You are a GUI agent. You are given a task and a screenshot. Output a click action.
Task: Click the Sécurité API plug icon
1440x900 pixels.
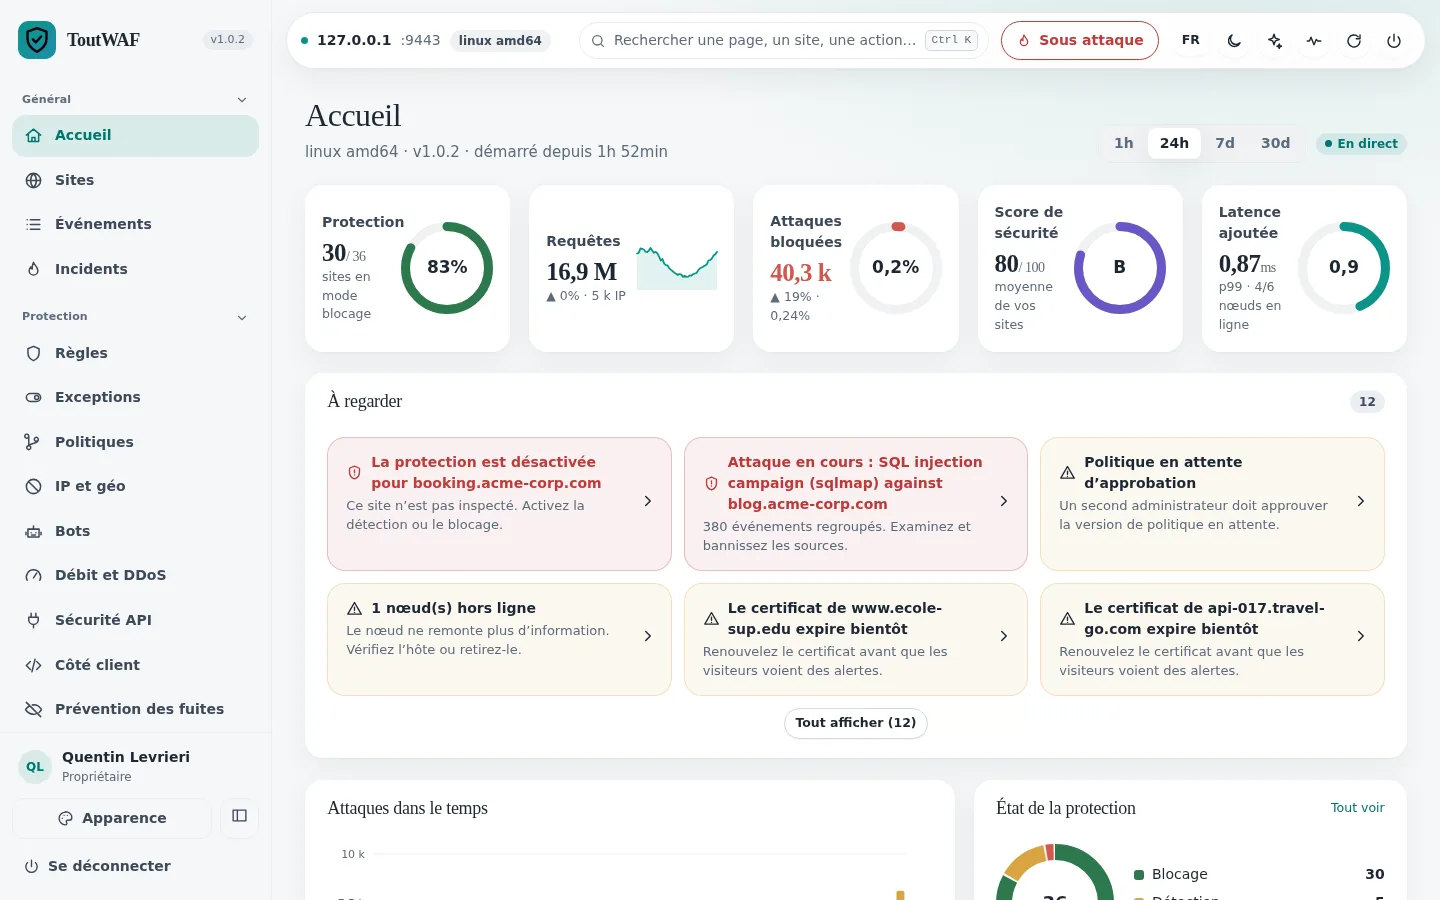(33, 620)
